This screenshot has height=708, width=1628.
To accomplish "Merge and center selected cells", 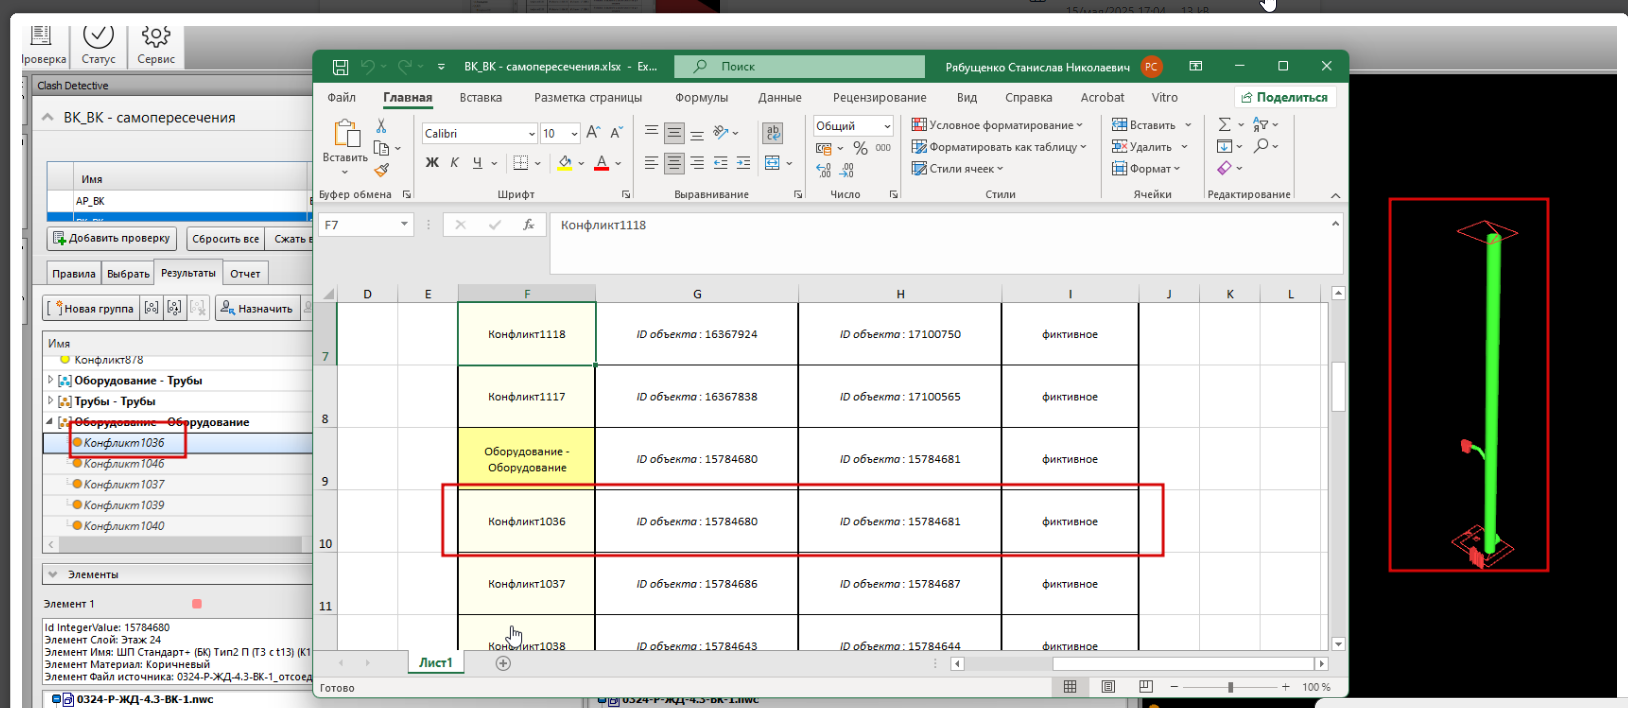I will coord(772,163).
